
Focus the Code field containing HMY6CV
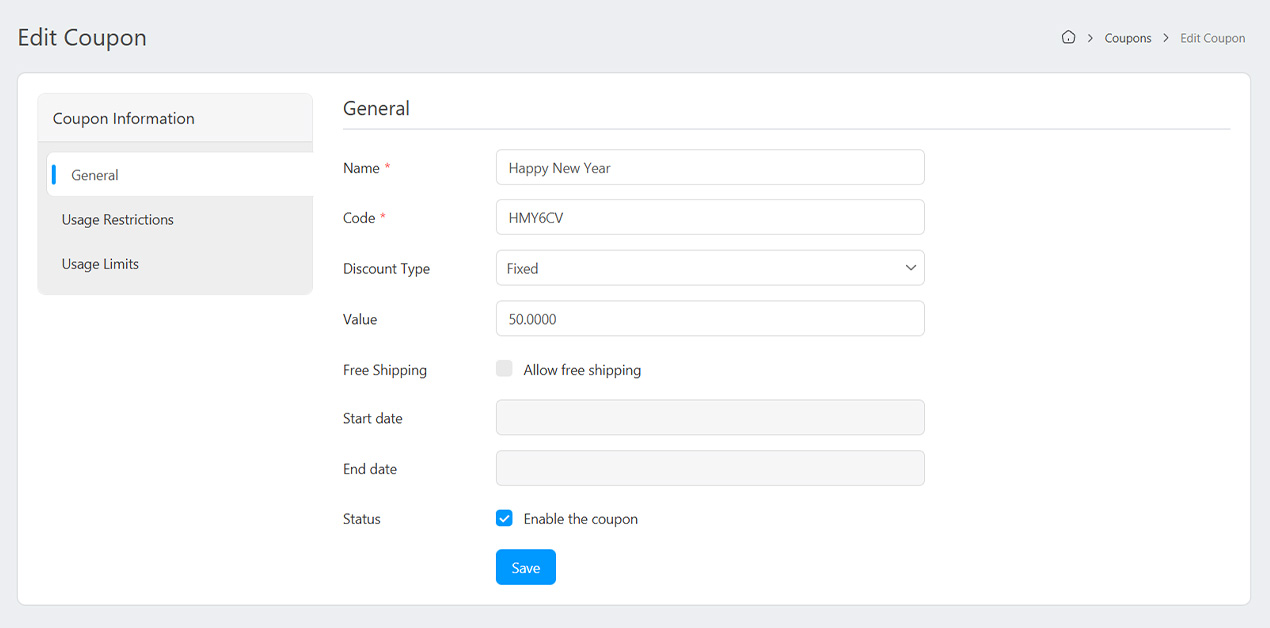pos(709,218)
